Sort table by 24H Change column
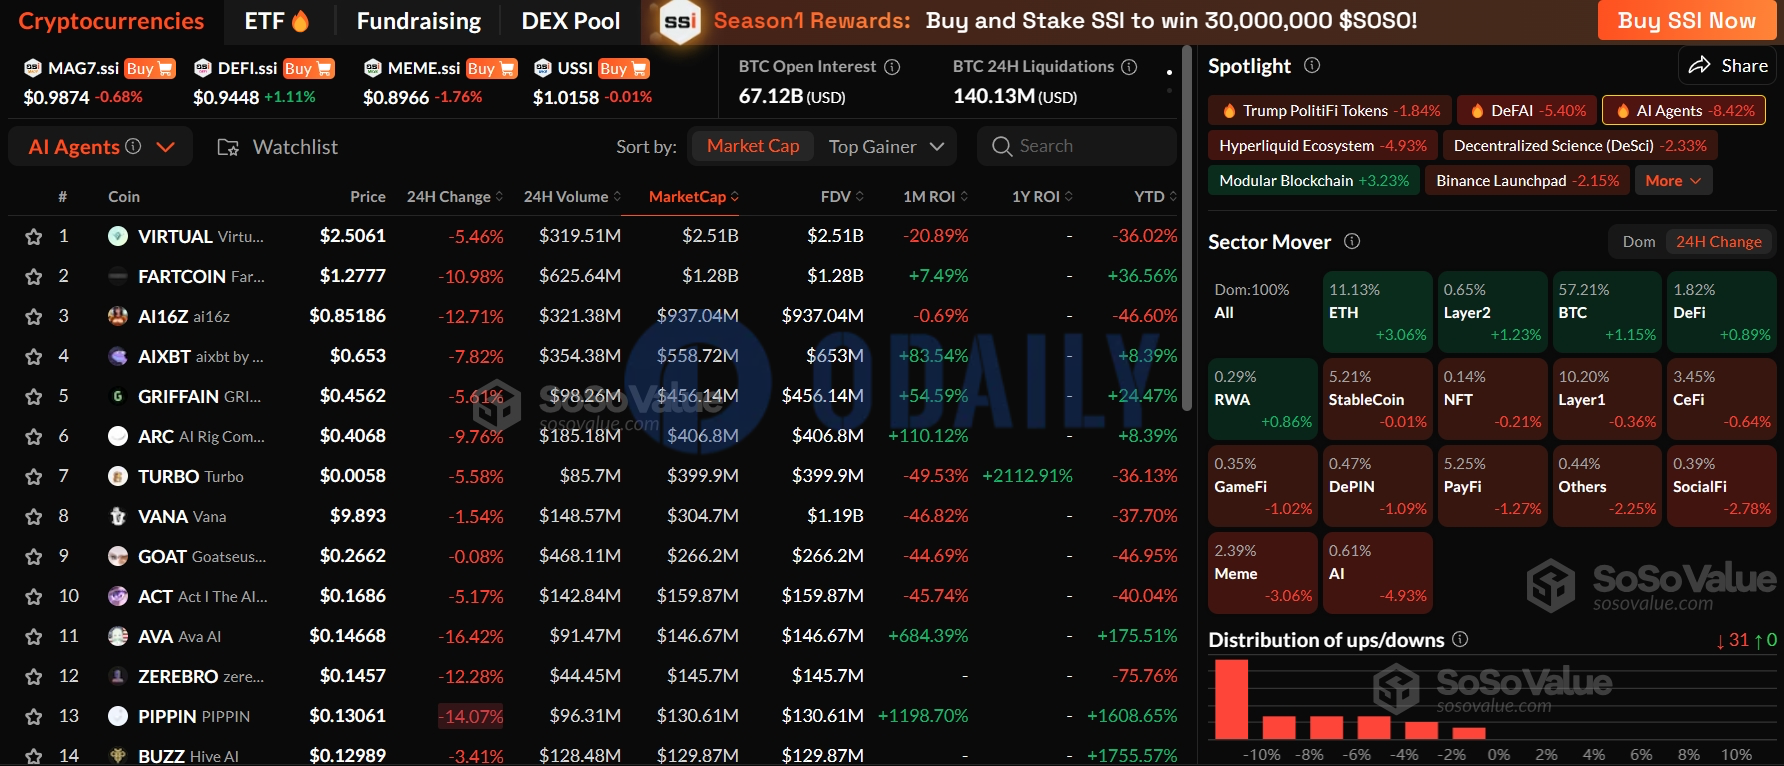The height and width of the screenshot is (766, 1784). point(455,196)
